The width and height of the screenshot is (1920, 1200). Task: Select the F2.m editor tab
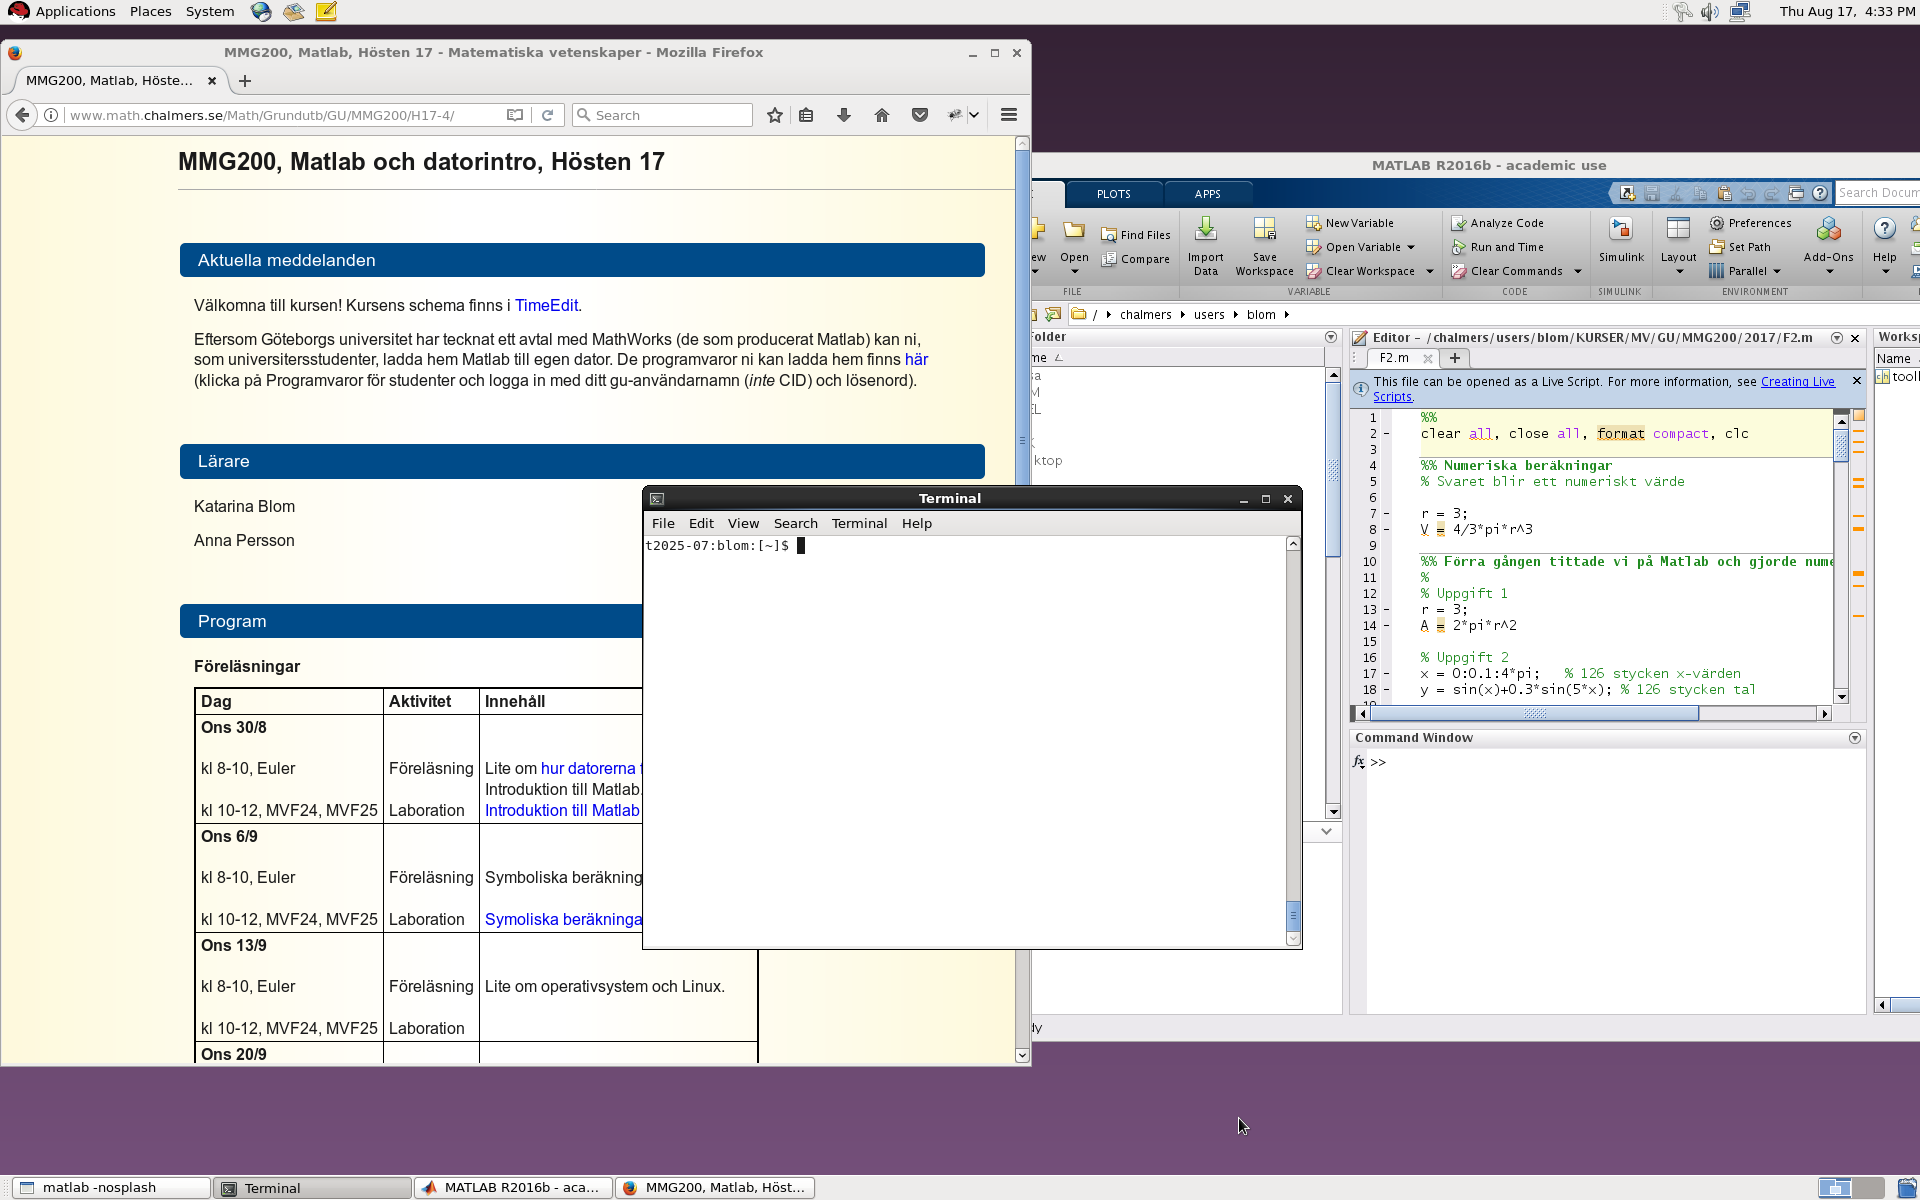tap(1394, 358)
